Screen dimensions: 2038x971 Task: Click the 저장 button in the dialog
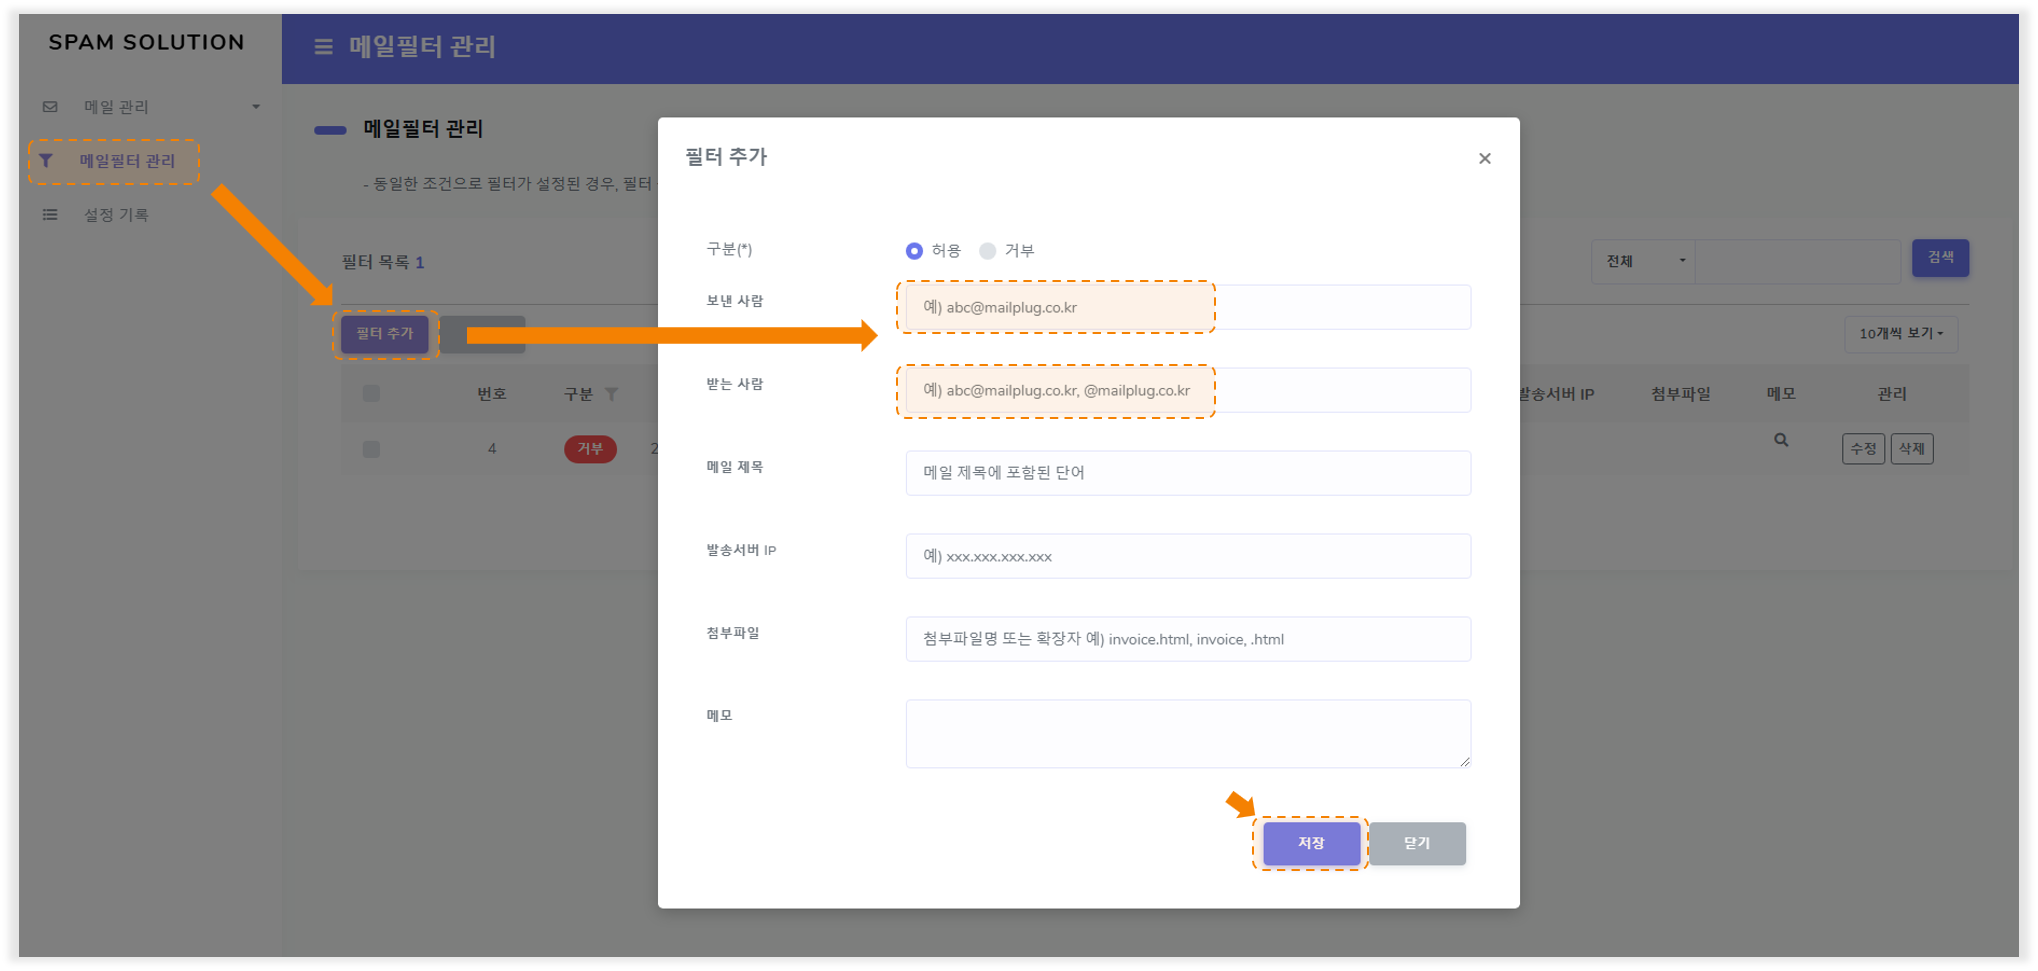[1311, 844]
